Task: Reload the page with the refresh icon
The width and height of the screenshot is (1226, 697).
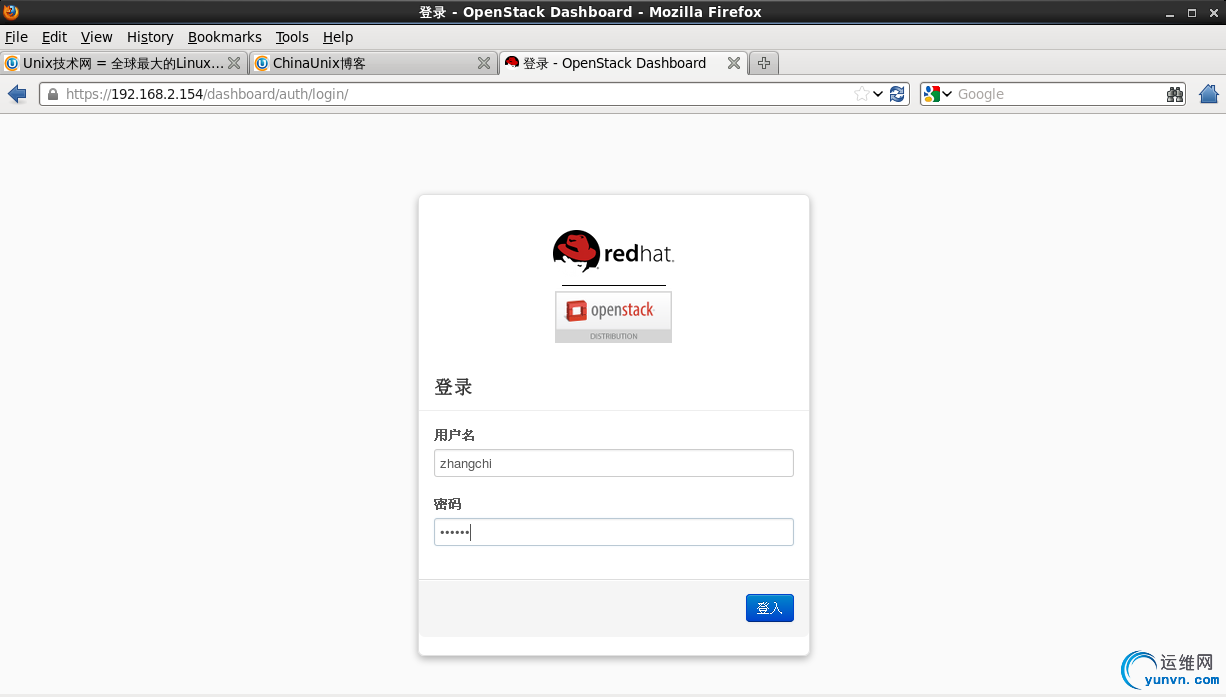Action: click(x=897, y=94)
